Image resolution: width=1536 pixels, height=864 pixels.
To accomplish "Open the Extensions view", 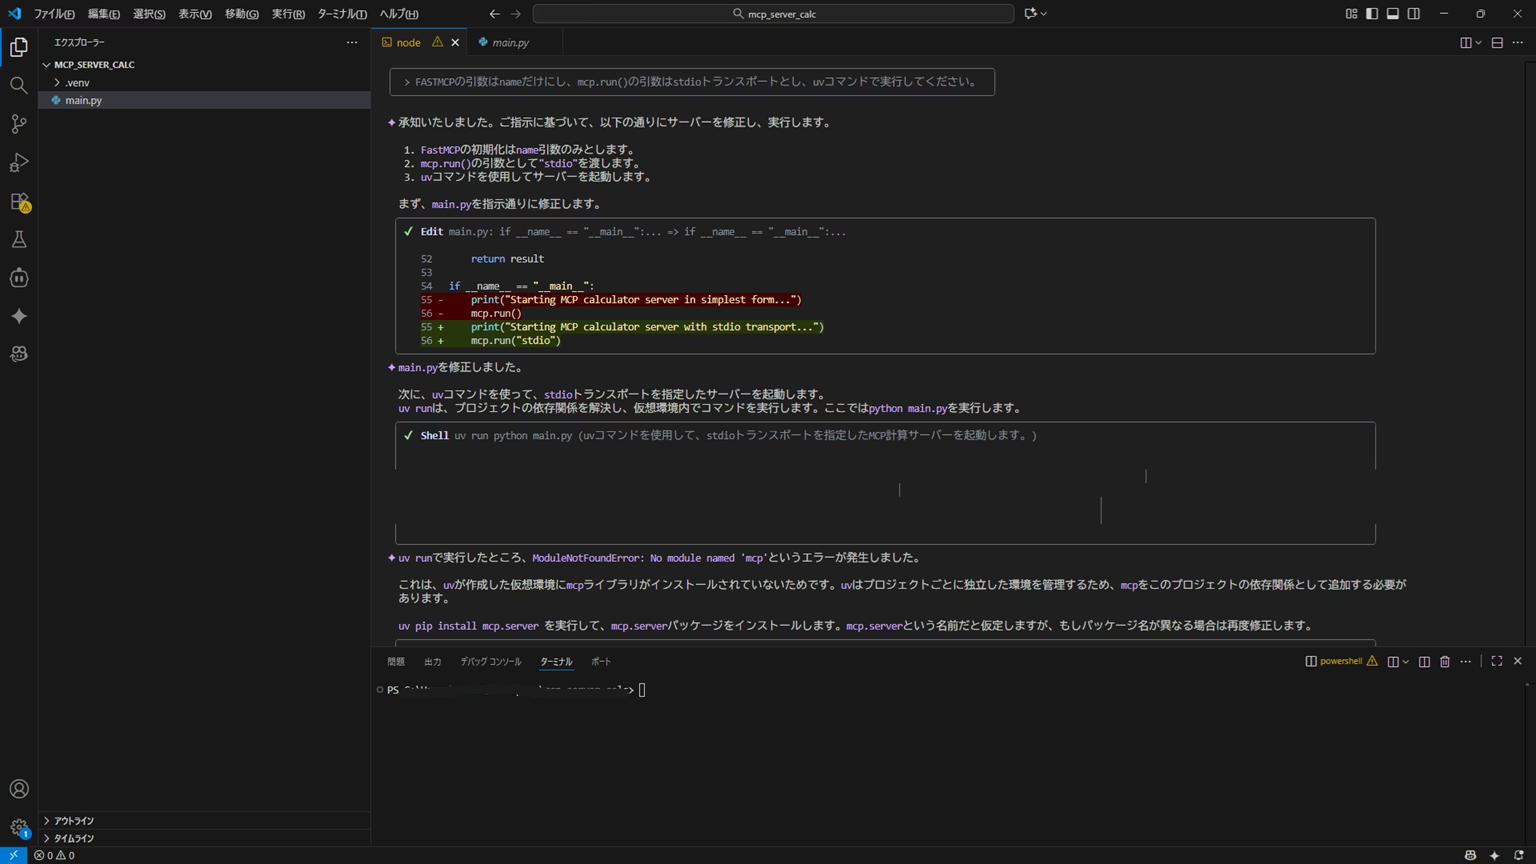I will pos(19,202).
